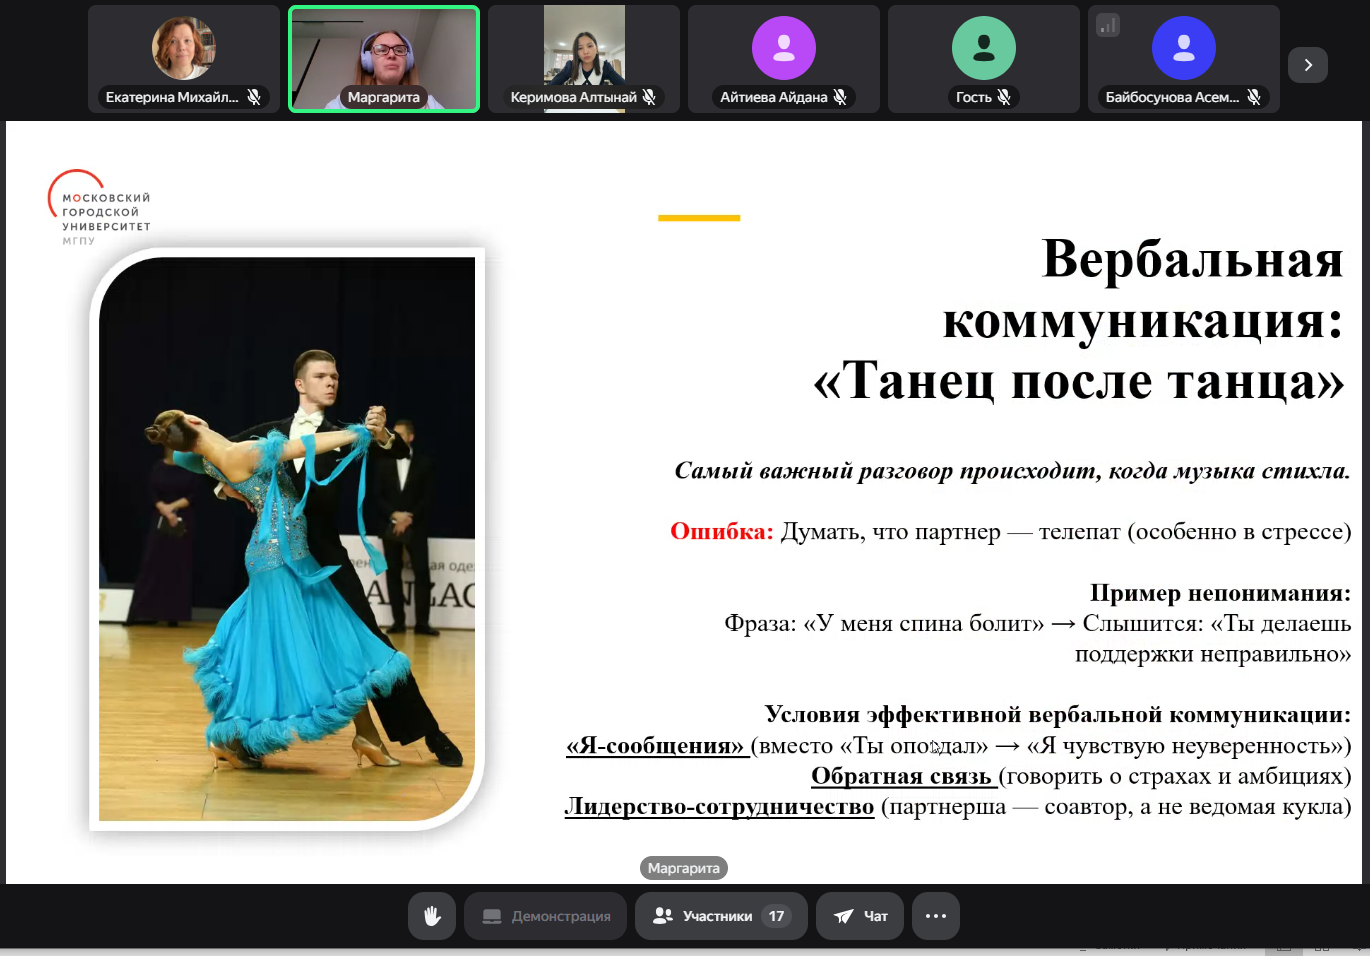Click the raise hand icon

432,916
